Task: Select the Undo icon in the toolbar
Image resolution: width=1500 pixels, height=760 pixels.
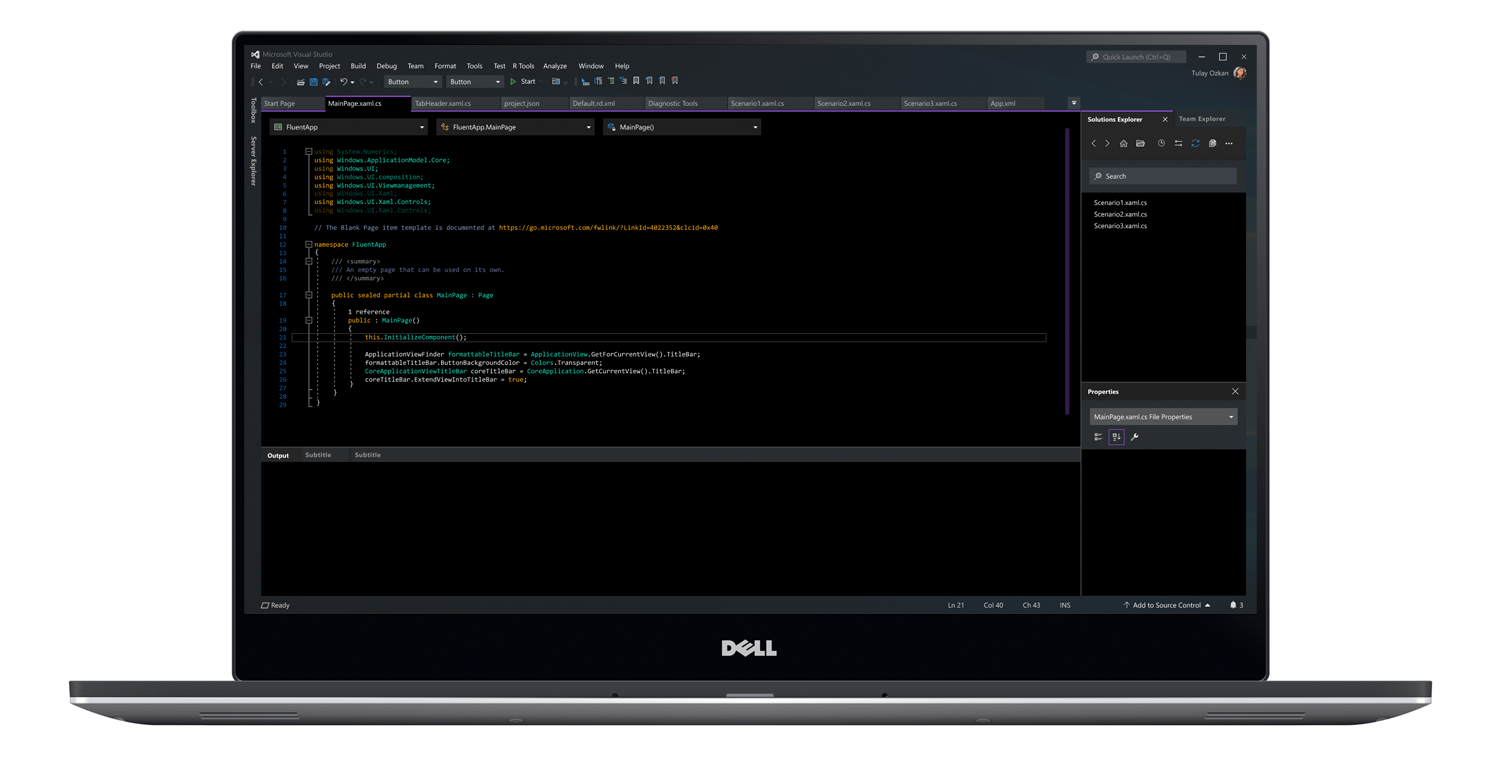Action: [342, 81]
